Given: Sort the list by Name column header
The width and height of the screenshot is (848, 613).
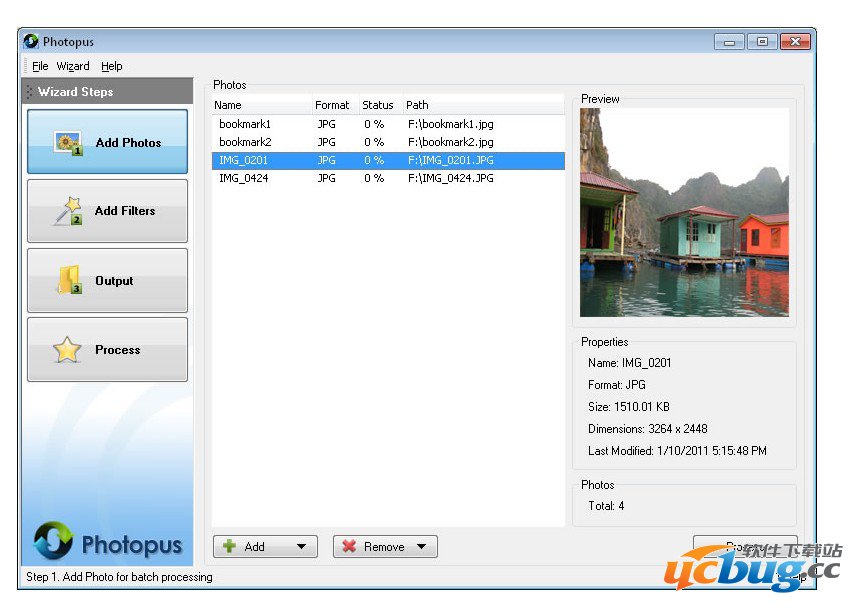Looking at the screenshot, I should [x=260, y=105].
